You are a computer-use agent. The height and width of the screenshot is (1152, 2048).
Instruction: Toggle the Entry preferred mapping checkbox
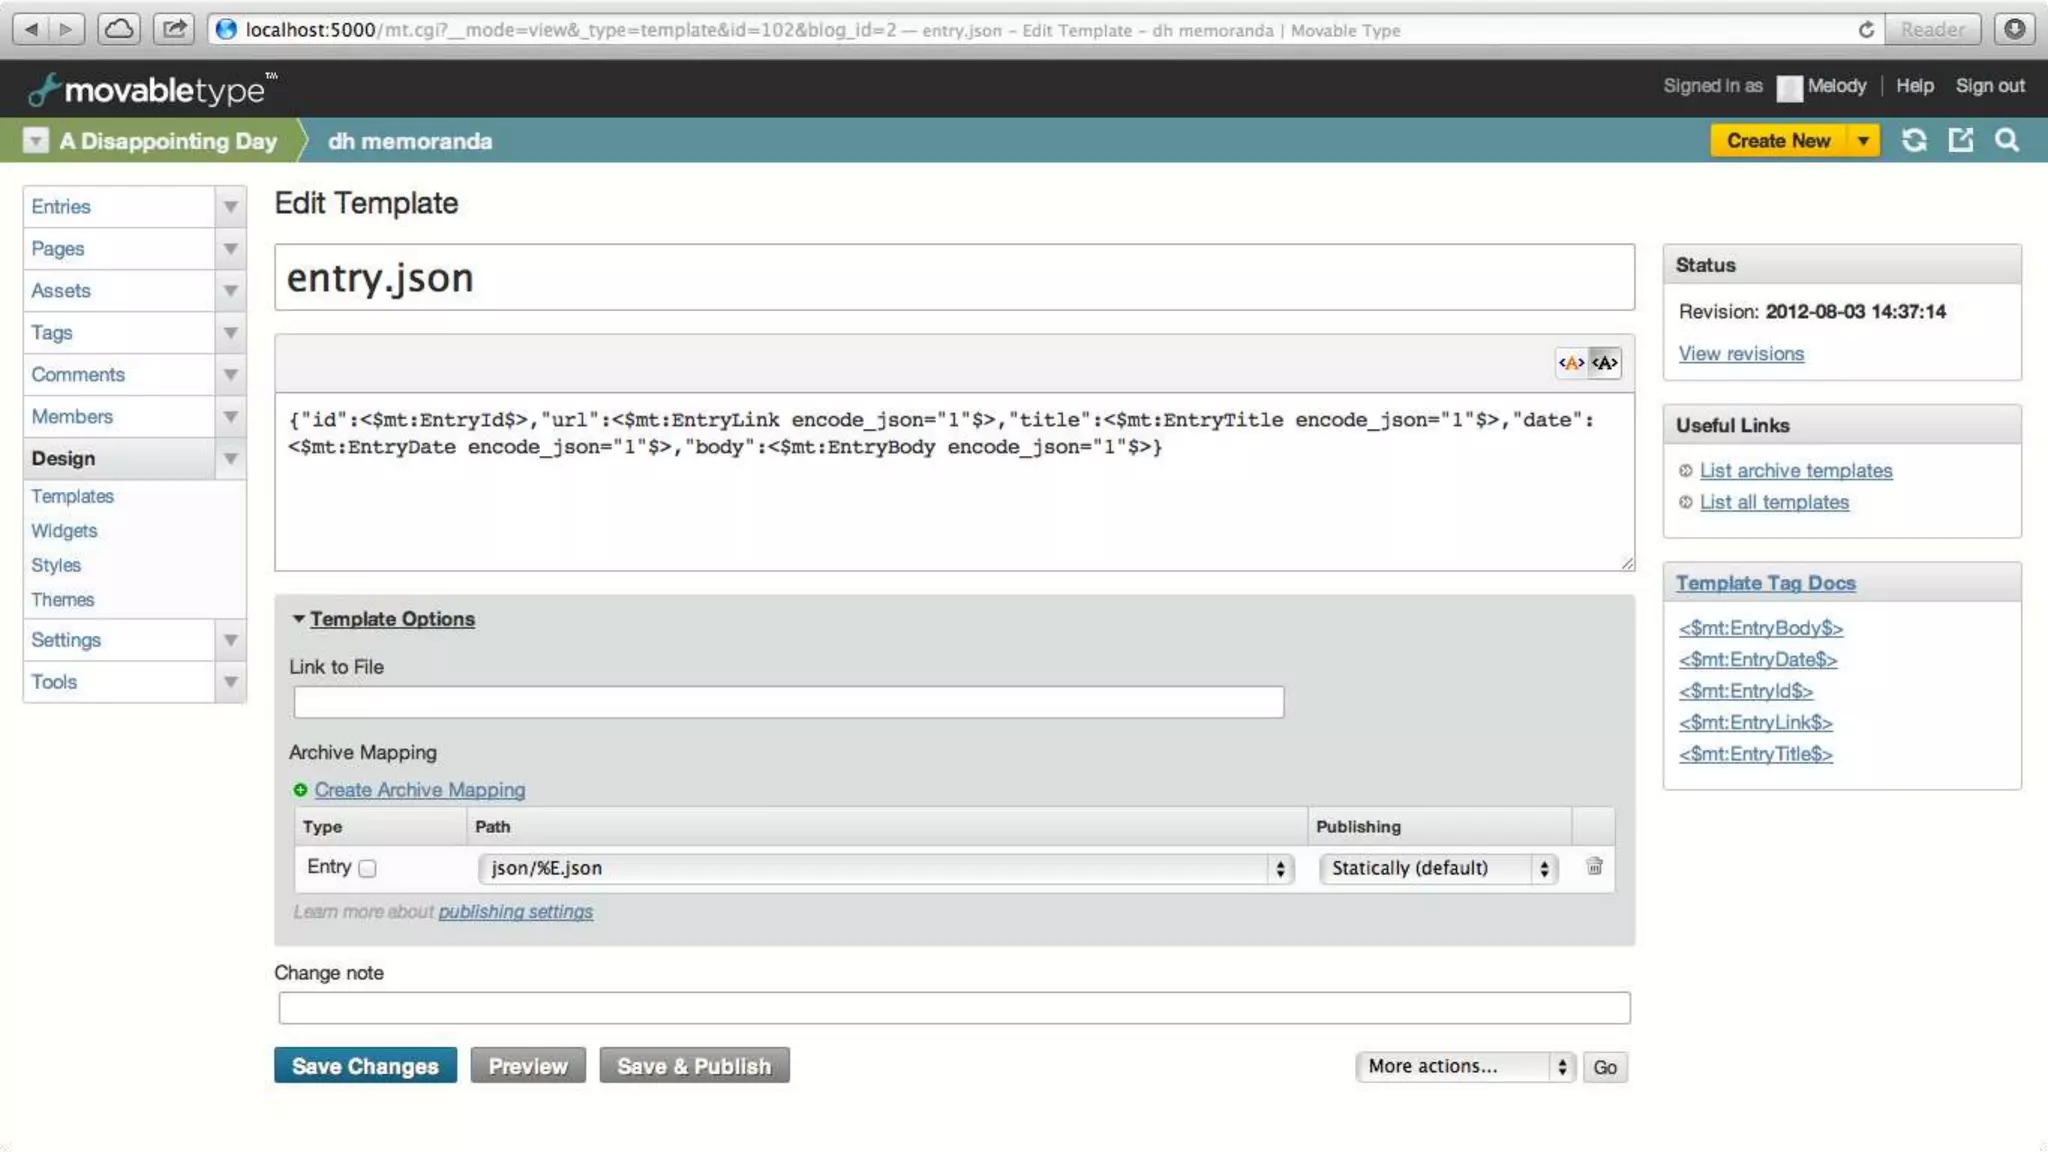click(367, 869)
